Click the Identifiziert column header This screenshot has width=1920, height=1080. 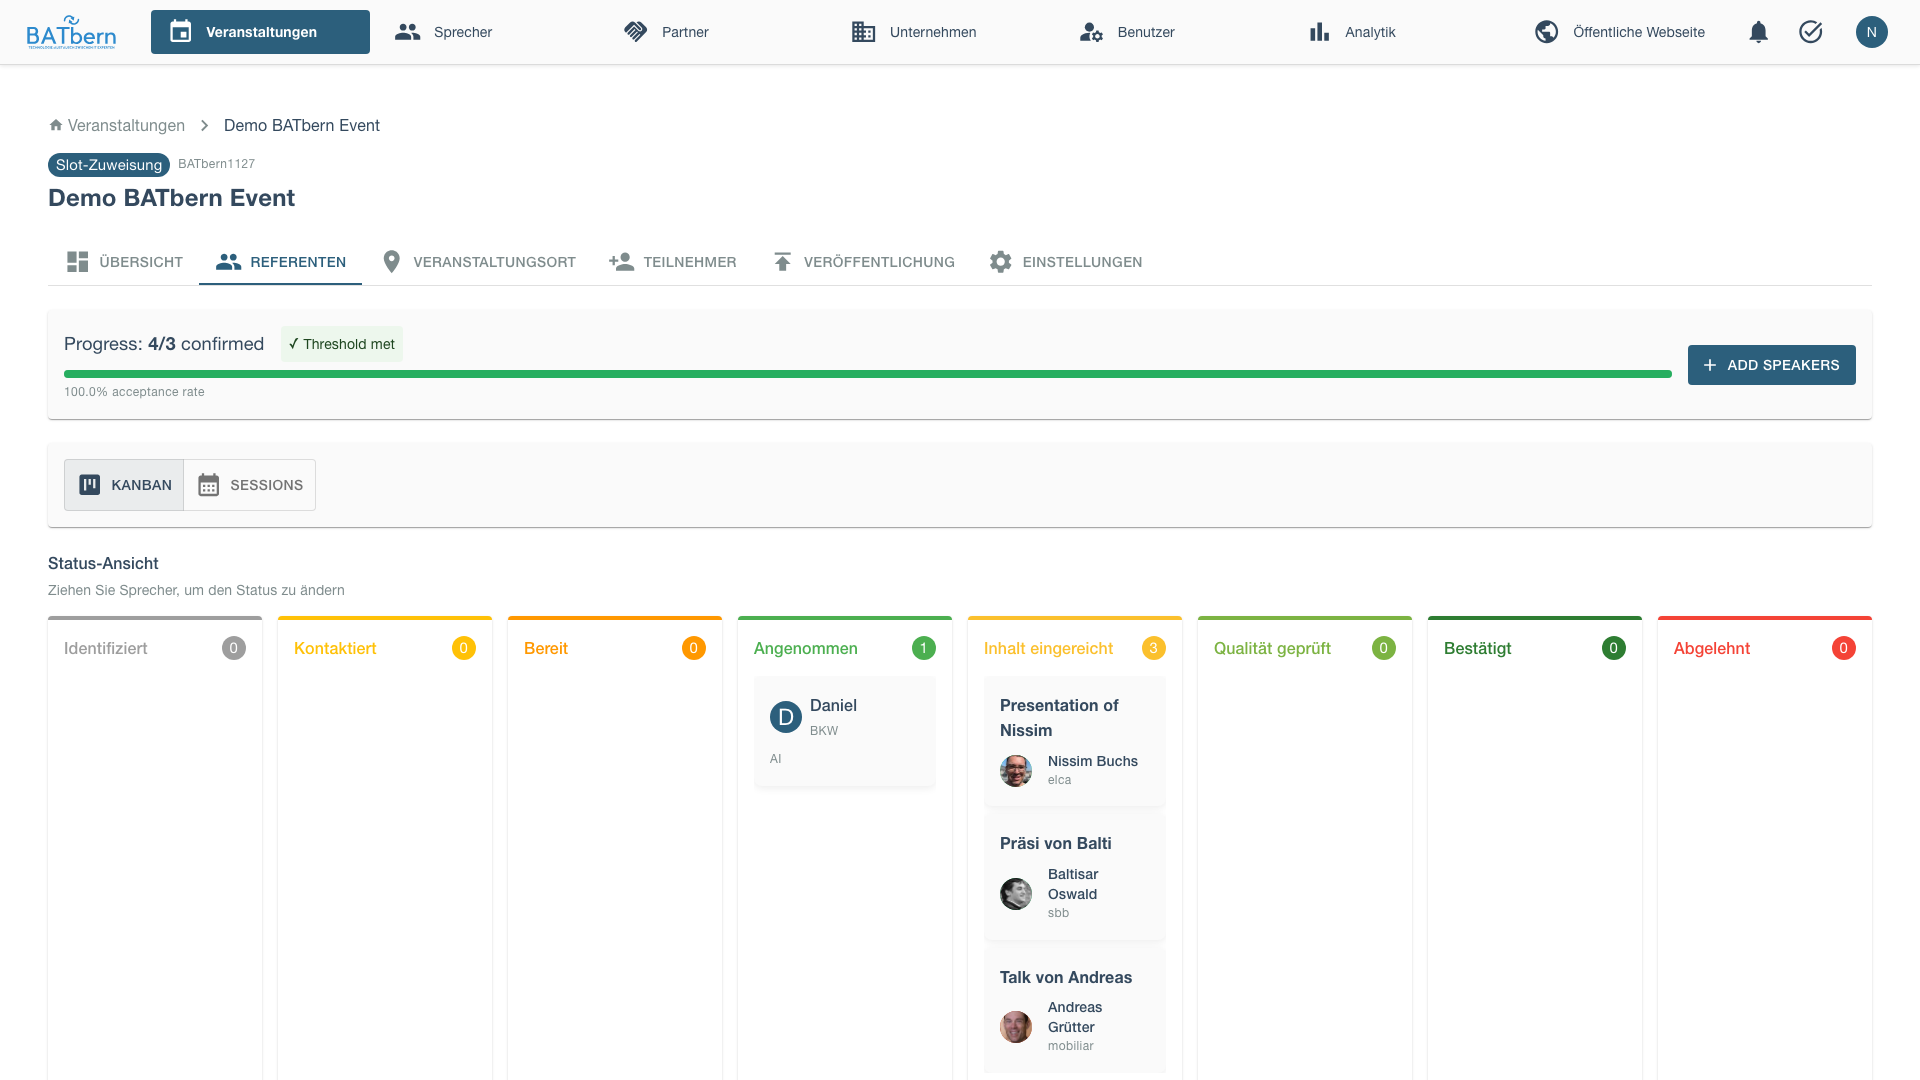(x=105, y=648)
